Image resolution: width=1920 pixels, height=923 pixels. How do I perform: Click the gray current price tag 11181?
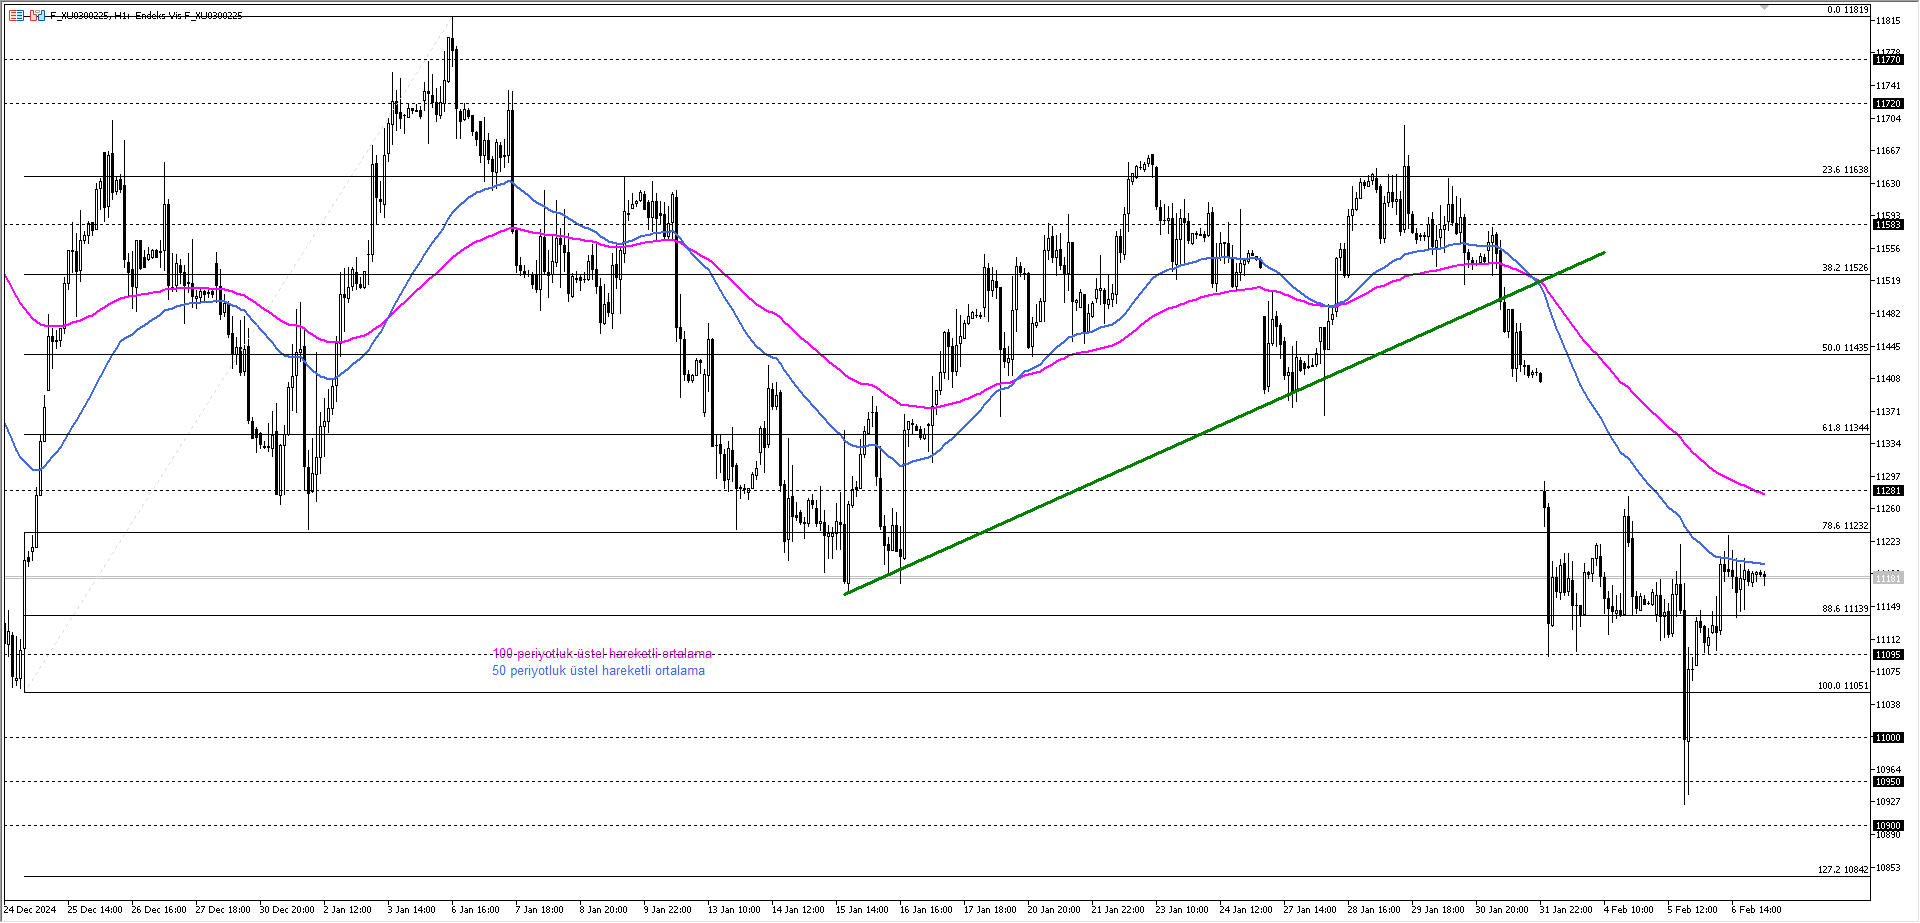[x=1888, y=578]
